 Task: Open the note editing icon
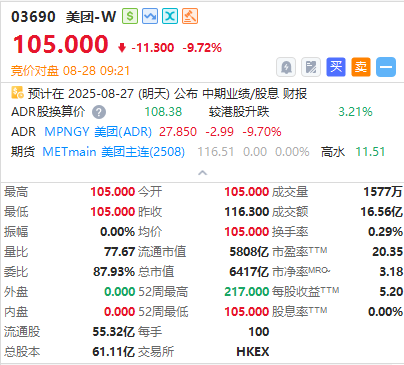coord(311,67)
